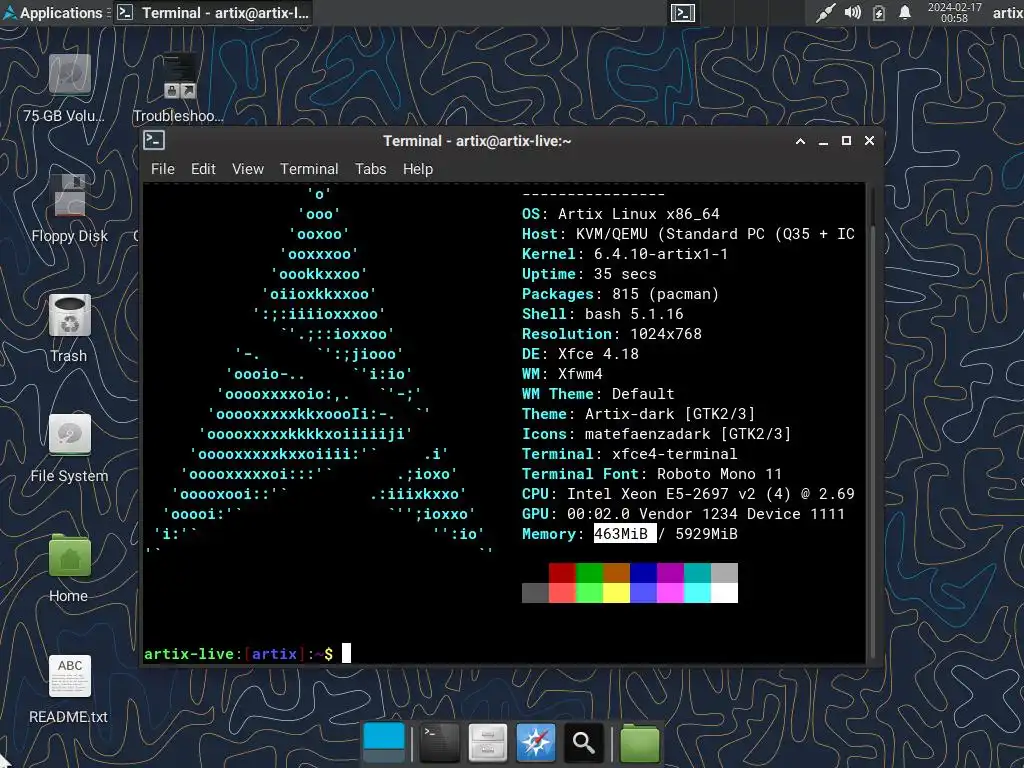The width and height of the screenshot is (1024, 768).
Task: Click the clock showing 2024-02-17 00:58
Action: 954,12
